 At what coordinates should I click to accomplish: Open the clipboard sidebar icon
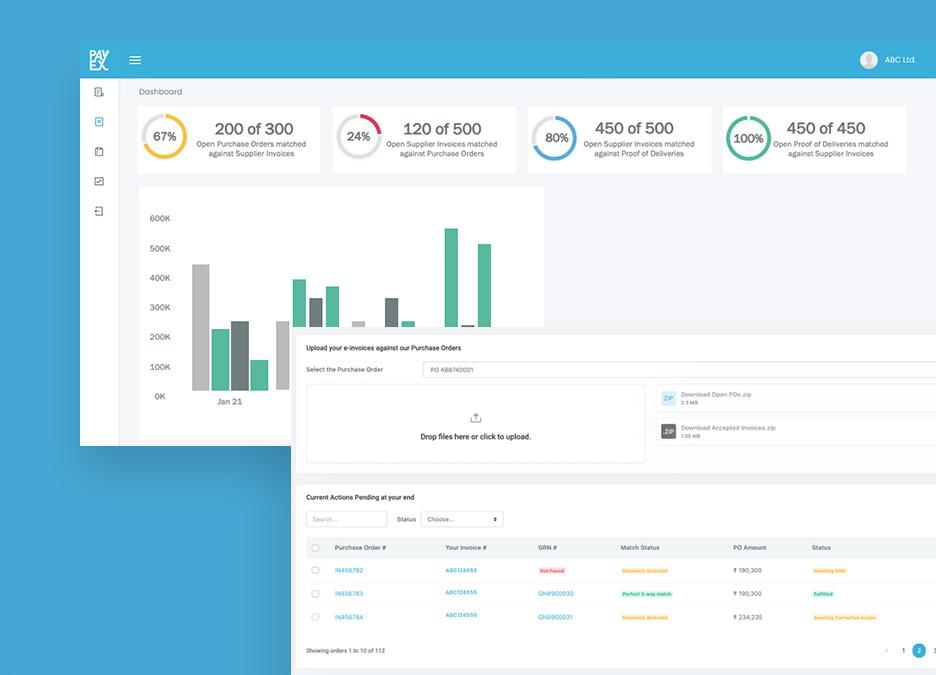[x=99, y=152]
